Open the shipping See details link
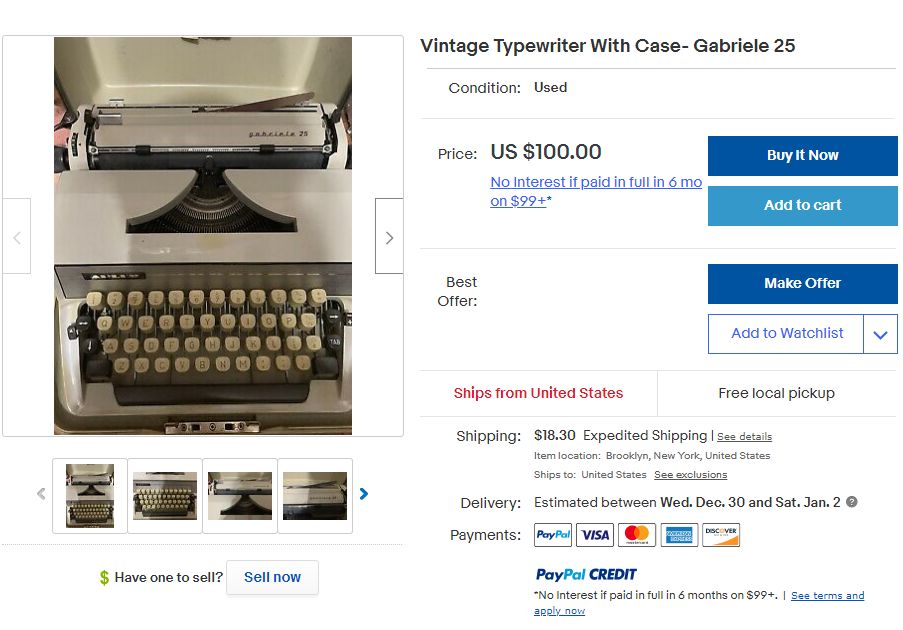 point(744,437)
